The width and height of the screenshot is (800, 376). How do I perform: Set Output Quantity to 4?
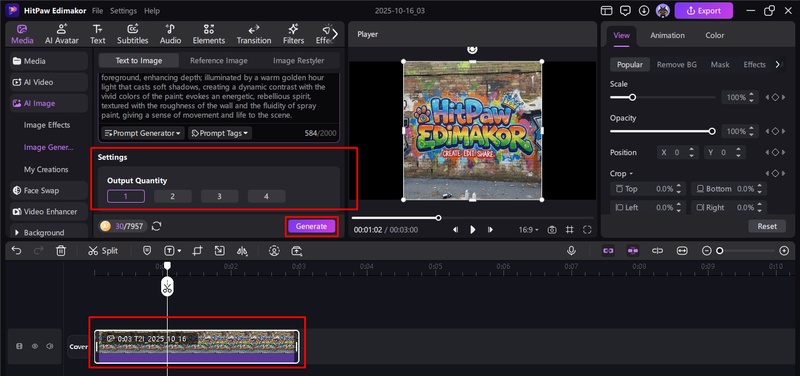(266, 196)
